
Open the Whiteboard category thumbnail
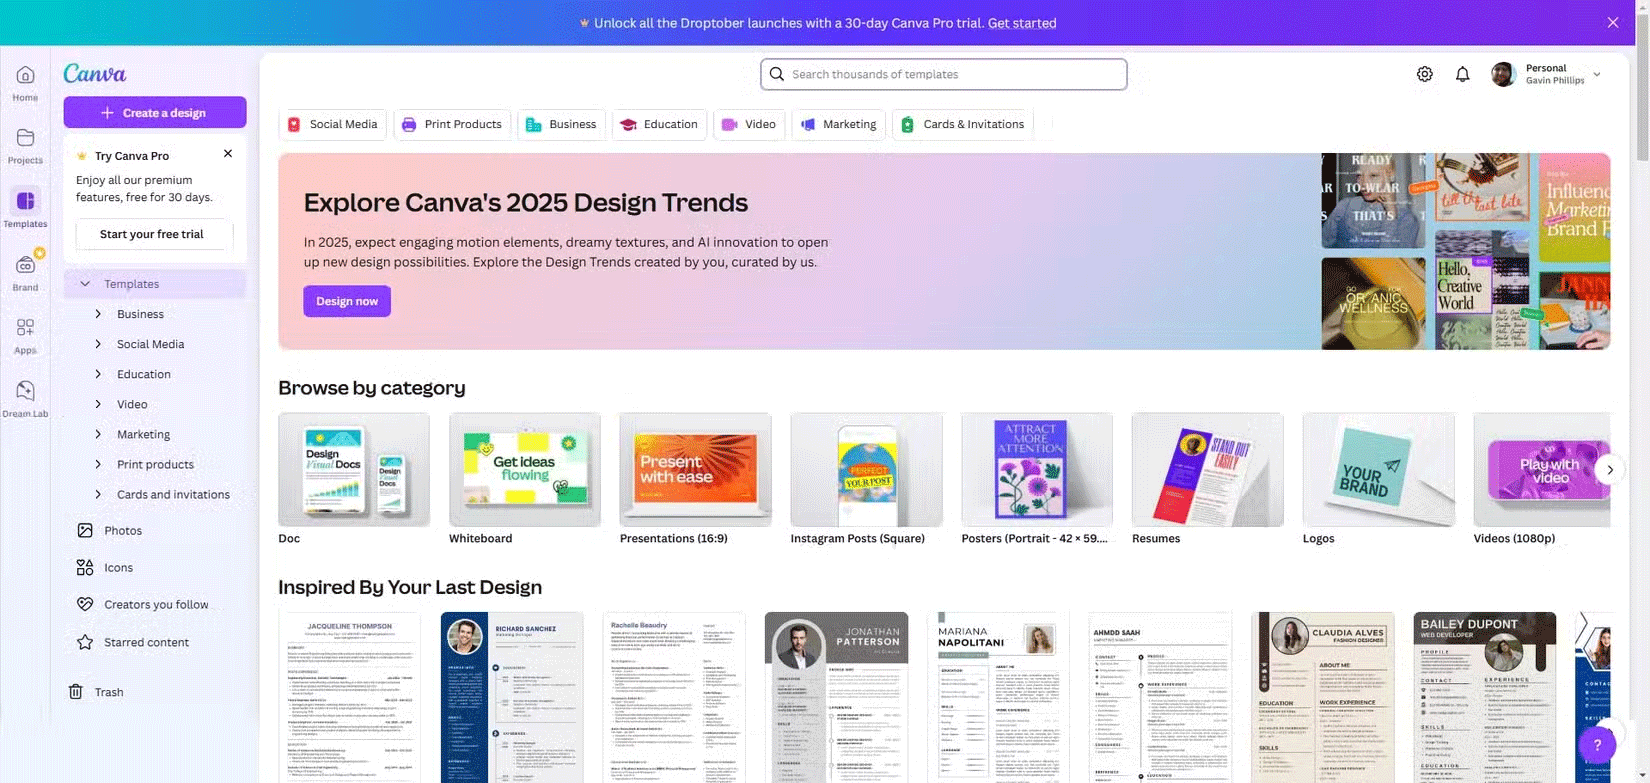(x=525, y=470)
